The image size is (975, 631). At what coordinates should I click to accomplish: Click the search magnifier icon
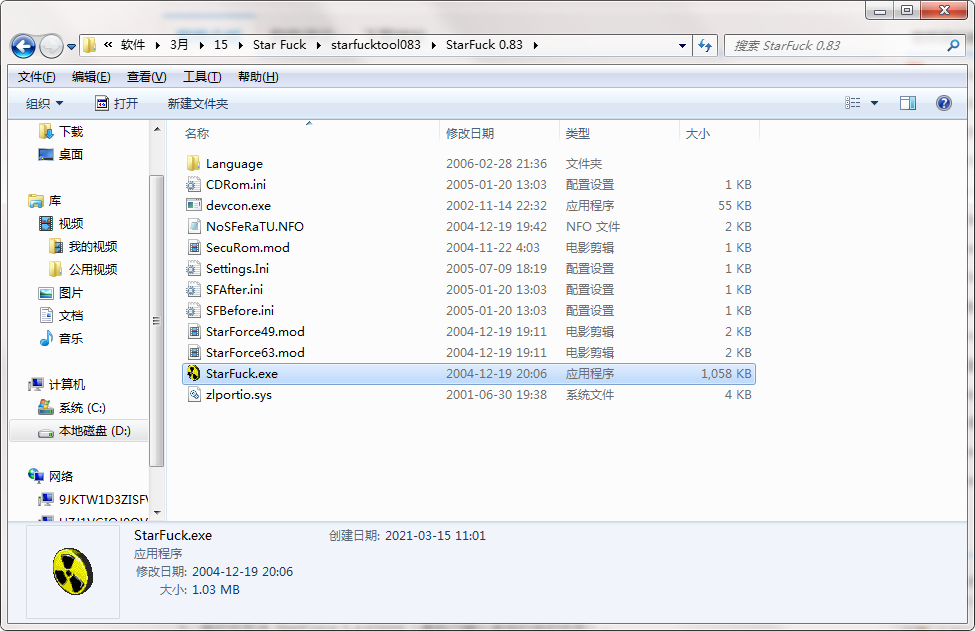tap(953, 45)
